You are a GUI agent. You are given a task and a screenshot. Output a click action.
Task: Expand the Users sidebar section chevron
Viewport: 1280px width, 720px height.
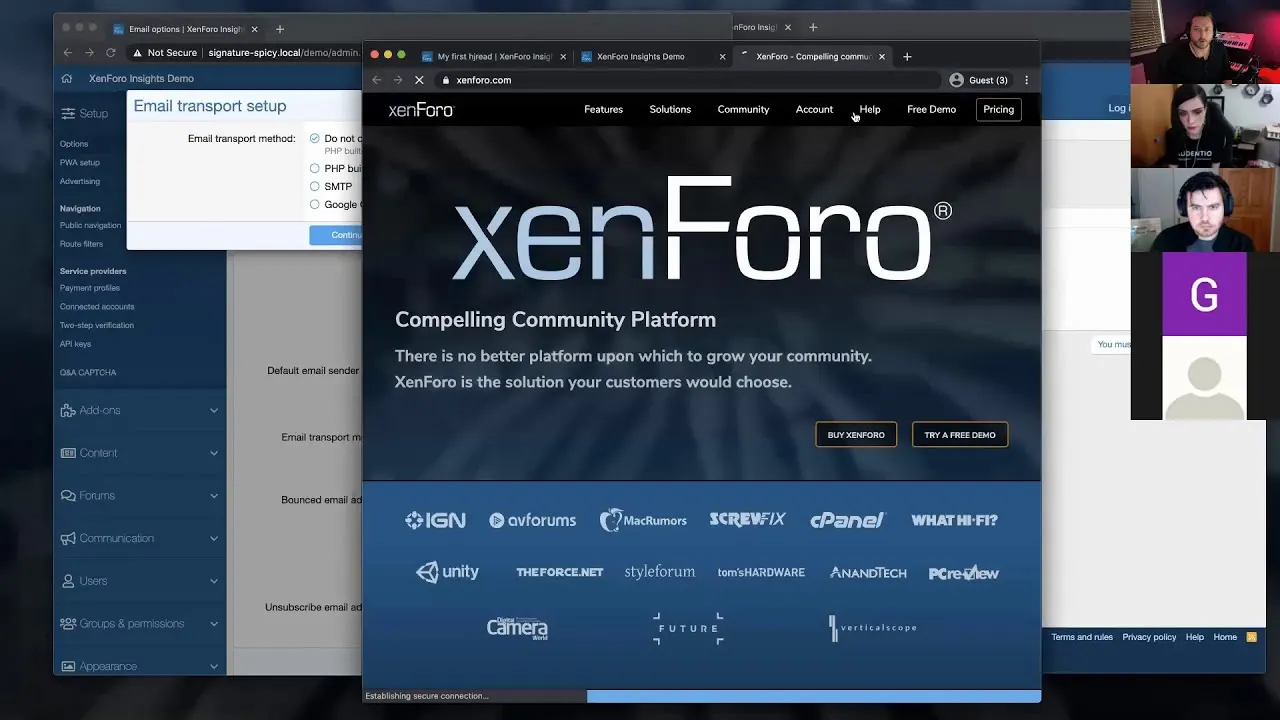(x=214, y=581)
